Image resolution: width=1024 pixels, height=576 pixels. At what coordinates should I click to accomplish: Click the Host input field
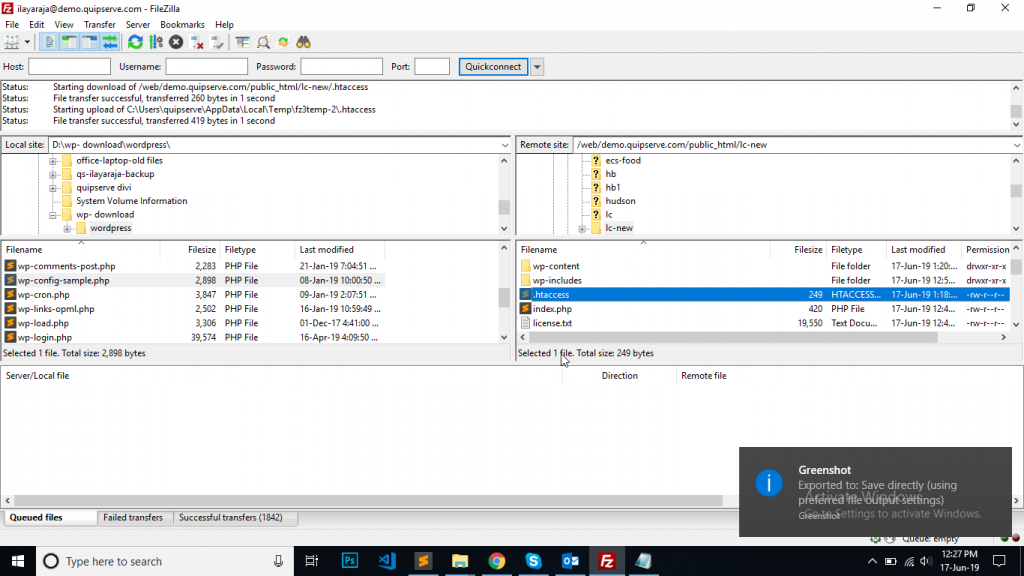click(x=69, y=67)
